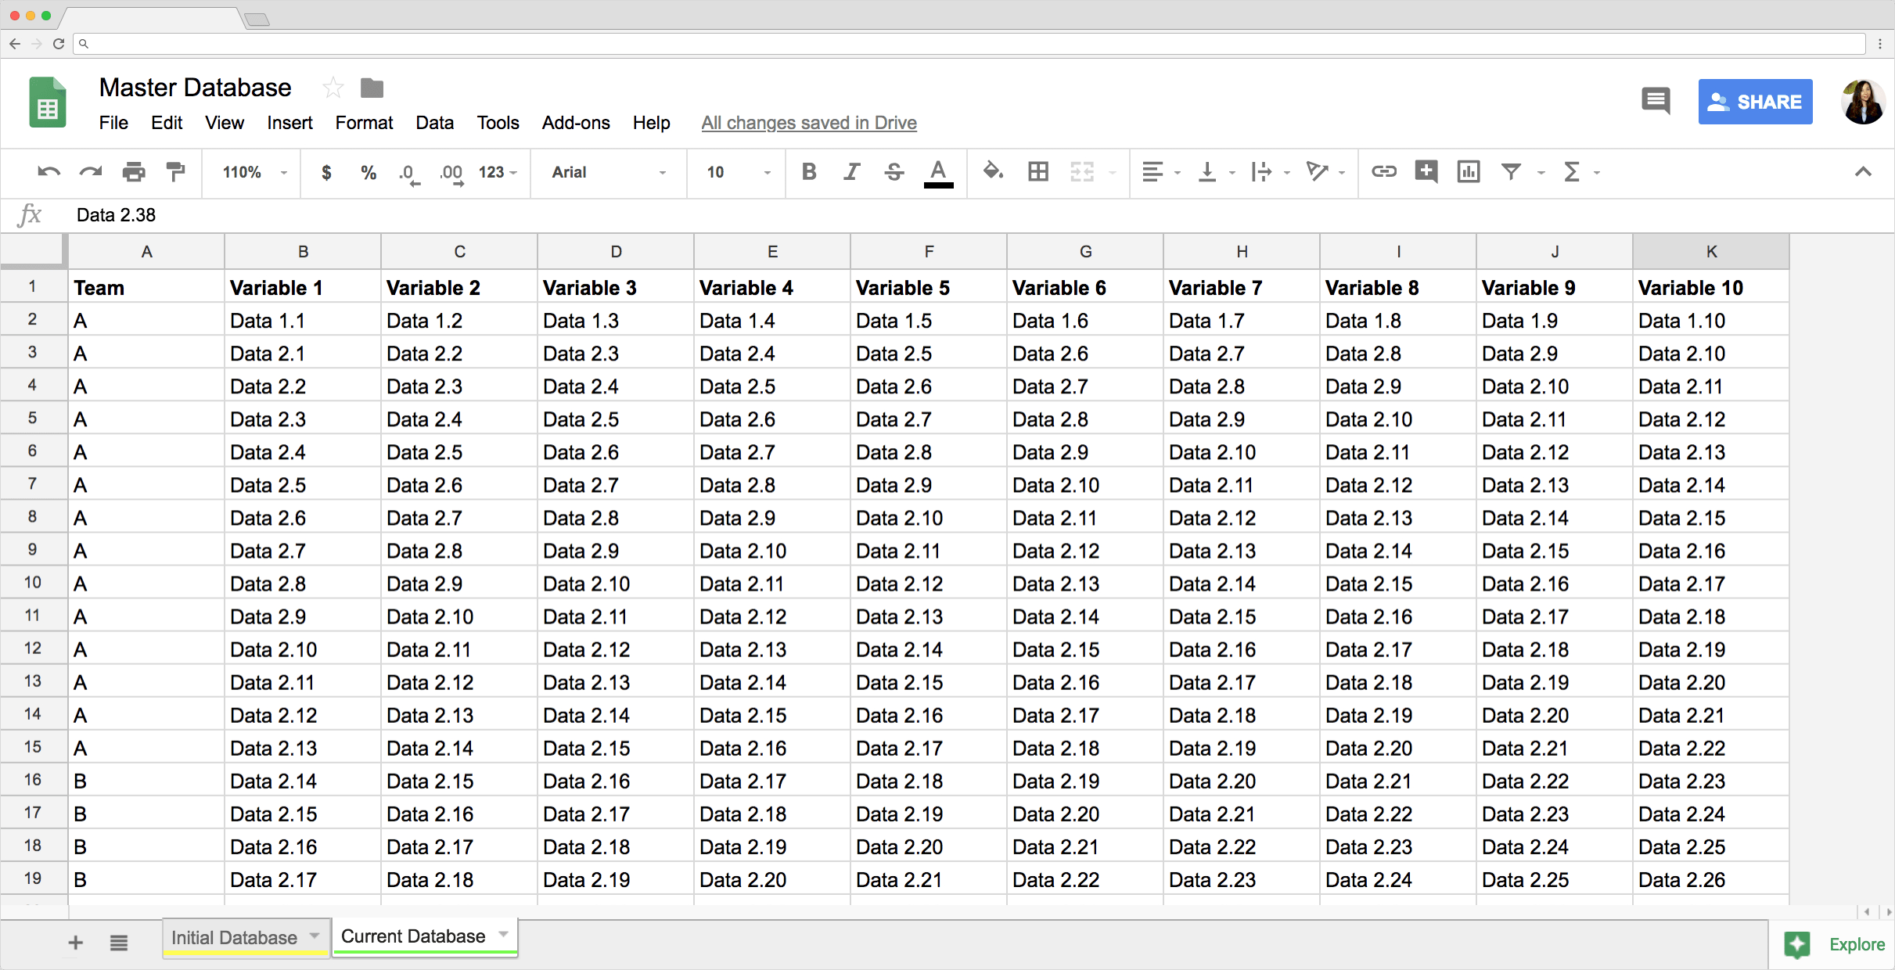Open the borders tool
1895x970 pixels.
pyautogui.click(x=1038, y=171)
